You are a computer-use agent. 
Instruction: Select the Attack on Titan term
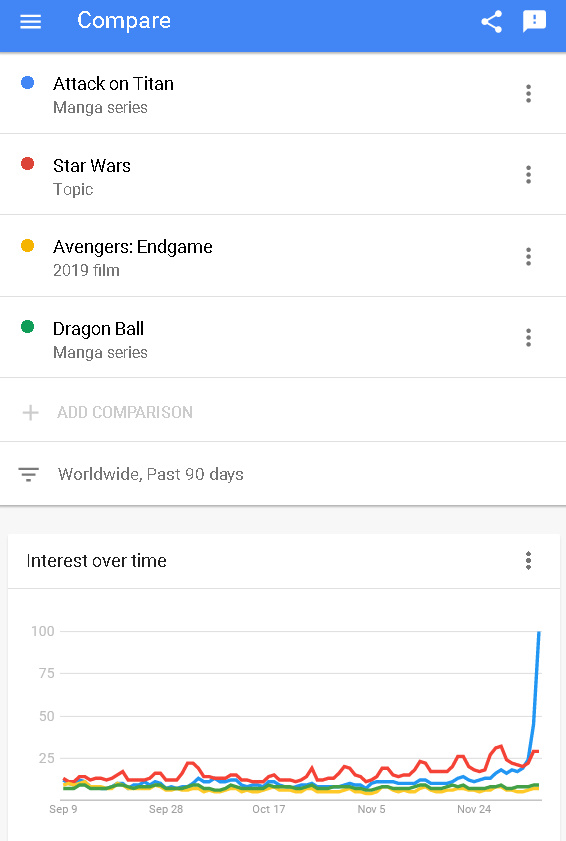coord(113,84)
